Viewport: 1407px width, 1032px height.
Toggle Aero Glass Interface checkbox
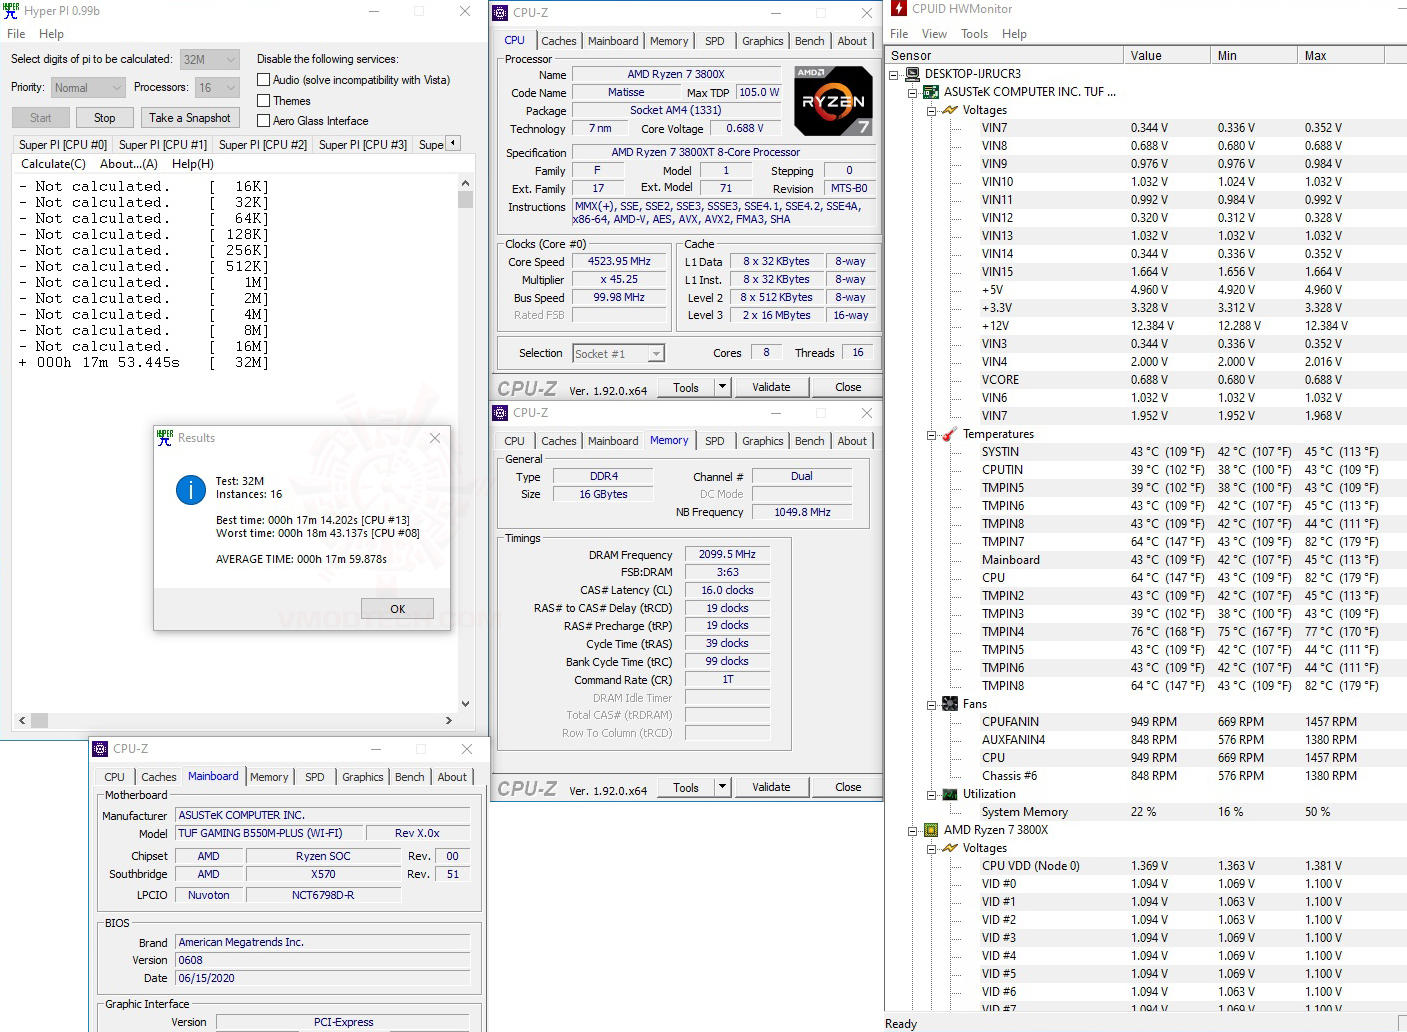264,121
